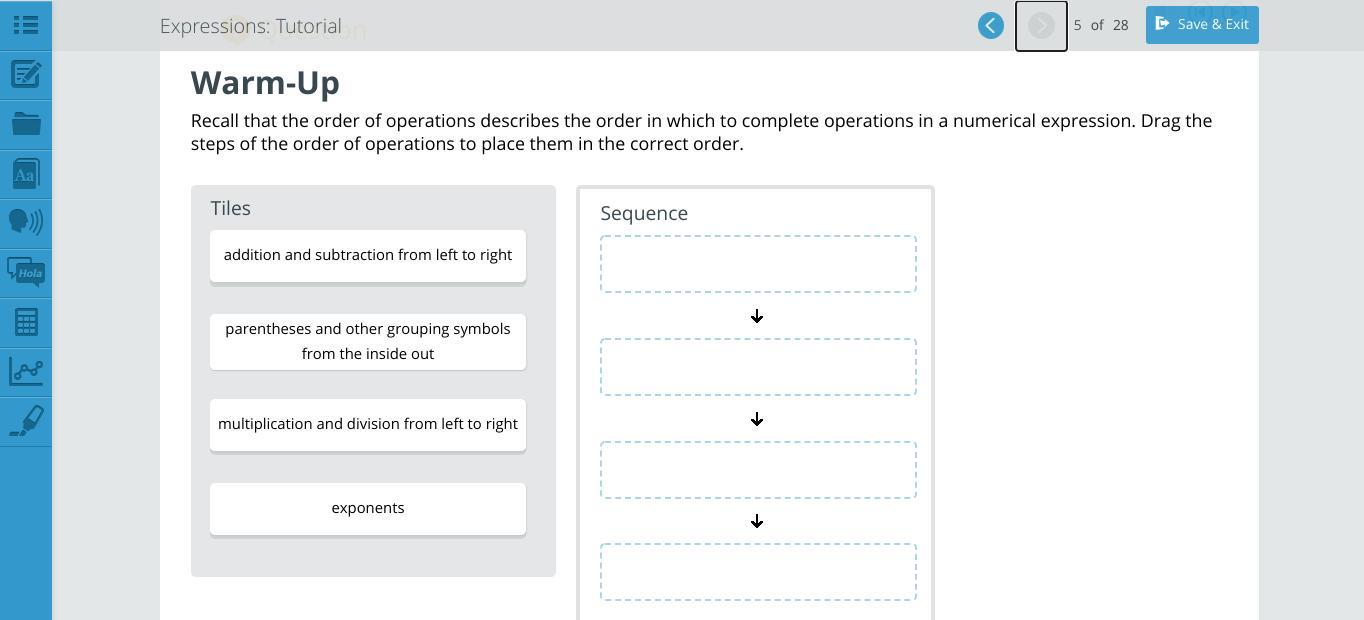The width and height of the screenshot is (1364, 620).
Task: Click the second Sequence drop slot
Action: [x=758, y=367]
